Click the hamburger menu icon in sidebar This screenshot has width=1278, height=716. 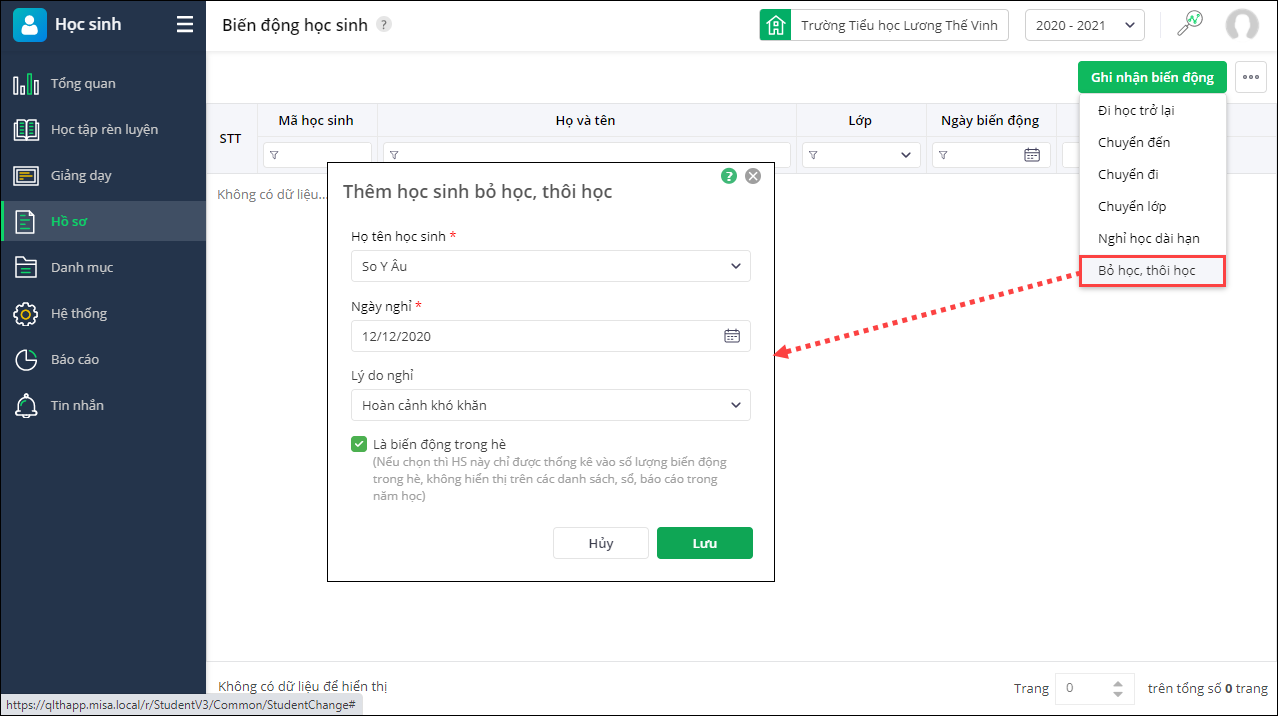(x=185, y=25)
